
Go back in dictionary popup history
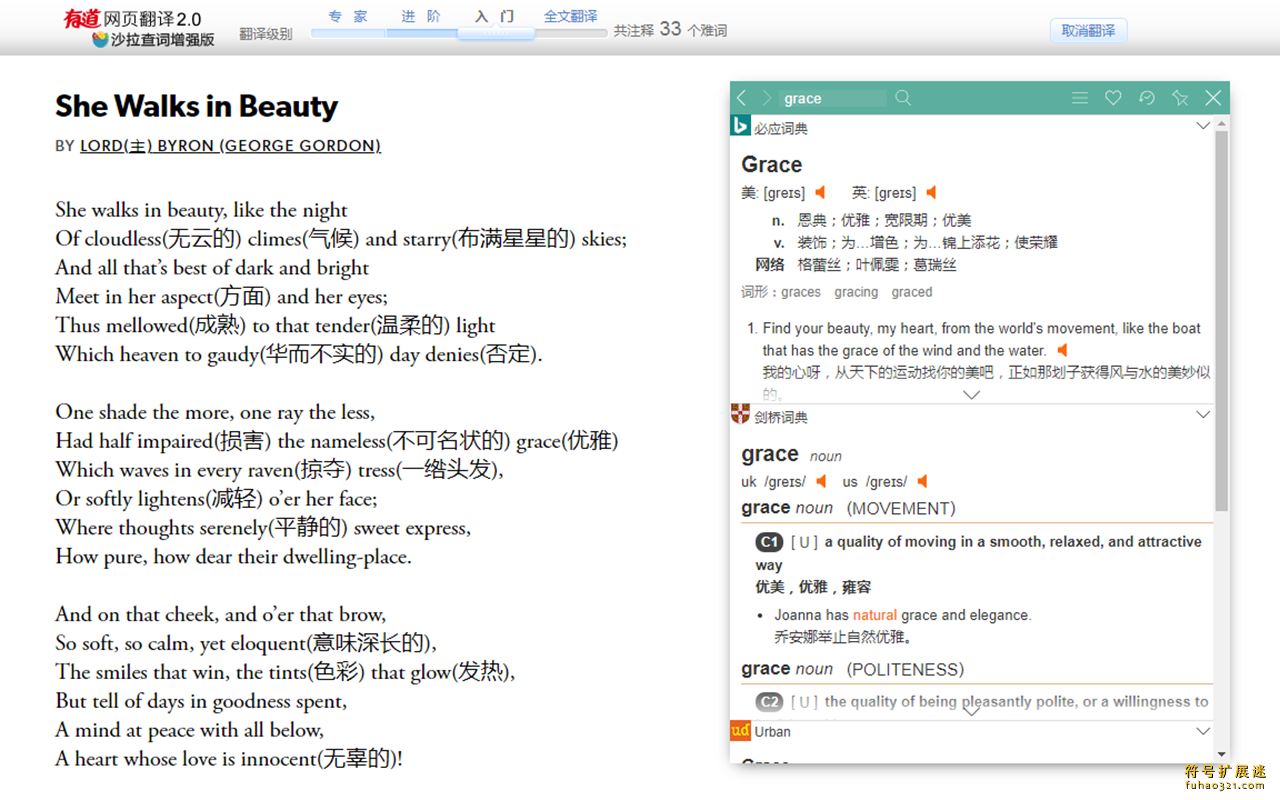(x=741, y=98)
